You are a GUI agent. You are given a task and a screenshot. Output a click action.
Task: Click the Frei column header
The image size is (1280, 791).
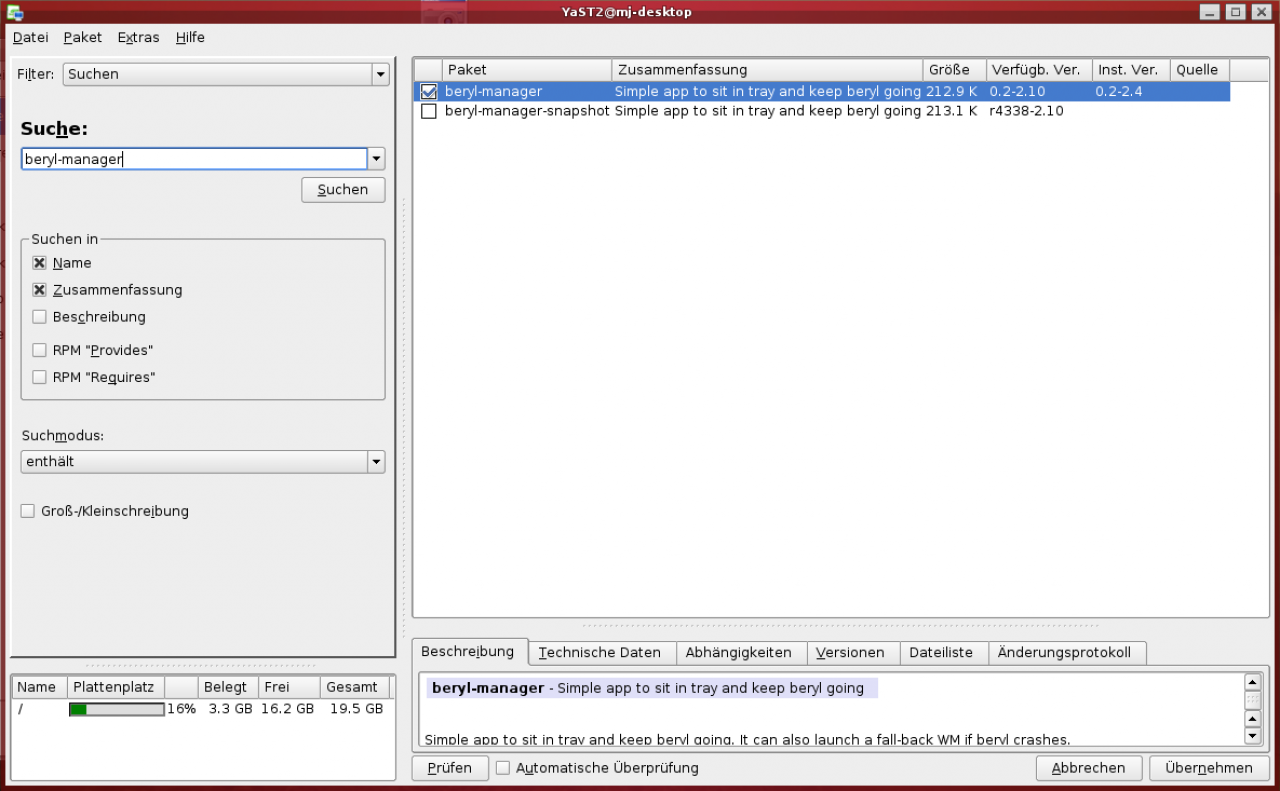click(x=289, y=687)
